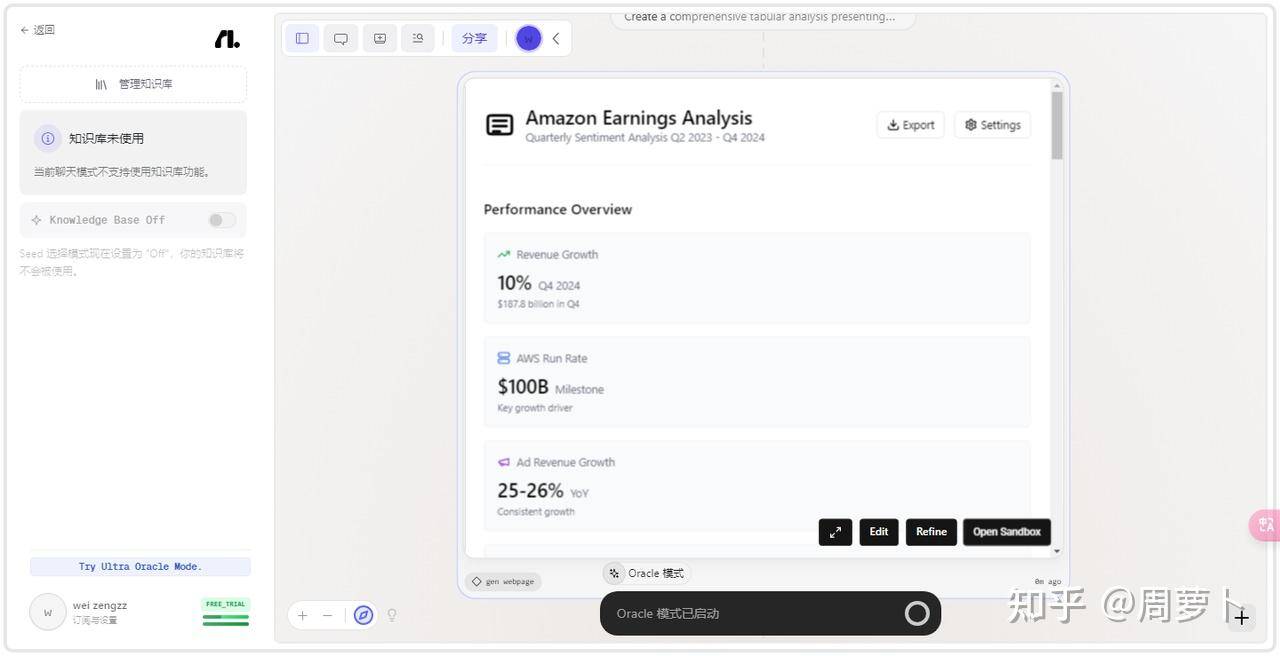Click the '25-26%' ad revenue value

point(530,491)
